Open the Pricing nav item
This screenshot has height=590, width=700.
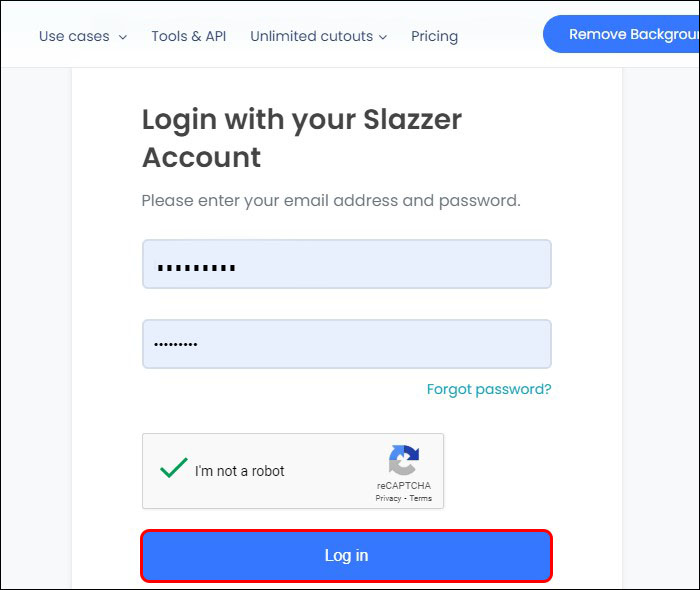(x=434, y=36)
